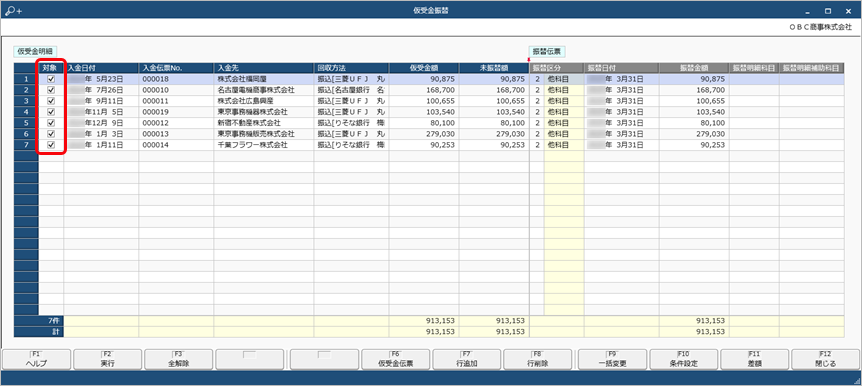Screen dimensions: 862x386
Task: Select row header number 1
Action: point(26,79)
